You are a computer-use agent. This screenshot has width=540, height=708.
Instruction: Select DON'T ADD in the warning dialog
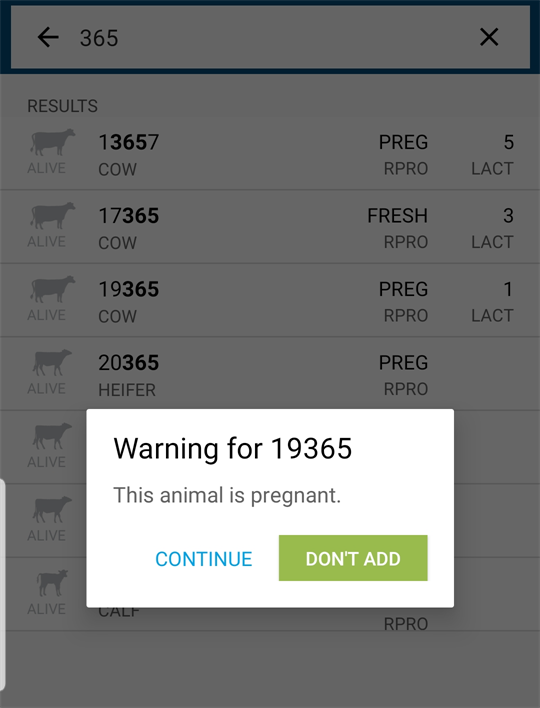[353, 558]
